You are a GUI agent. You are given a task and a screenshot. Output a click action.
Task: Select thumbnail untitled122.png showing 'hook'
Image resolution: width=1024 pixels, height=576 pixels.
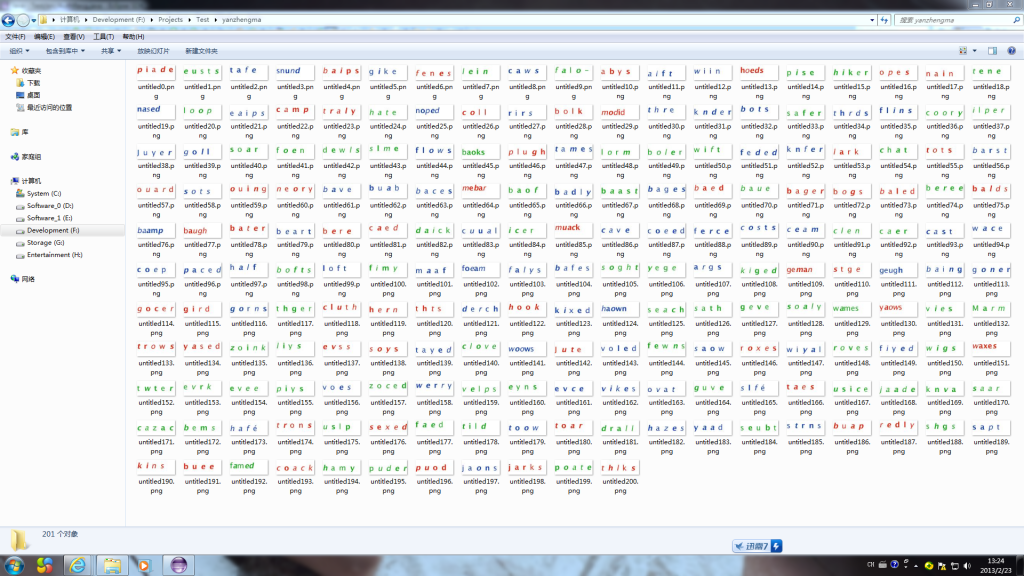[x=527, y=308]
